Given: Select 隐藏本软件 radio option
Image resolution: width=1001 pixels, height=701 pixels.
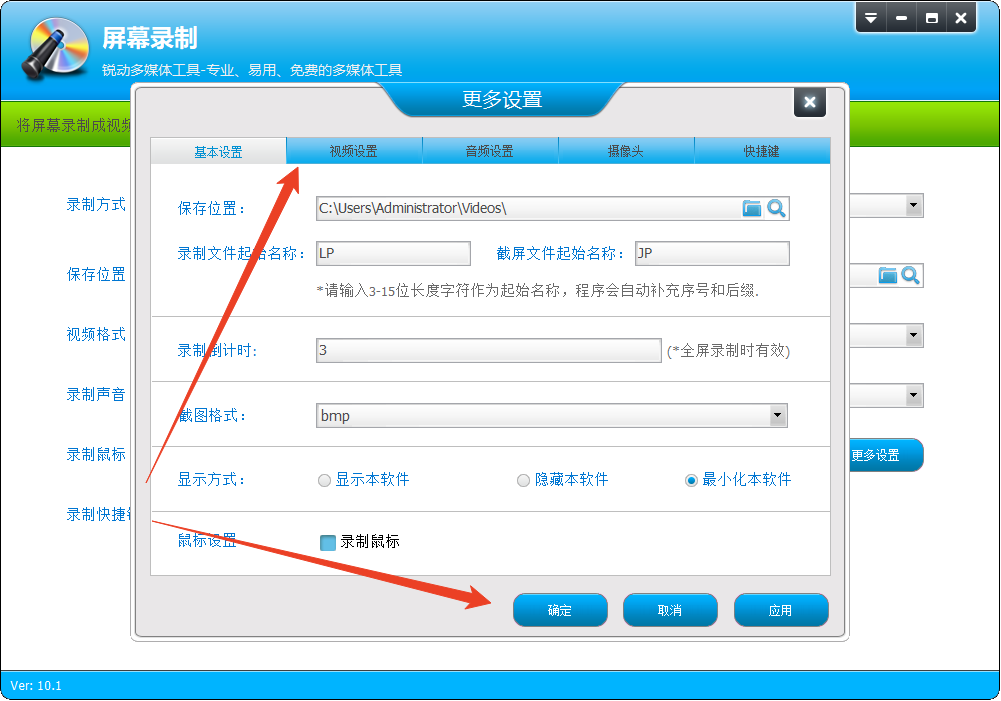Looking at the screenshot, I should point(562,479).
